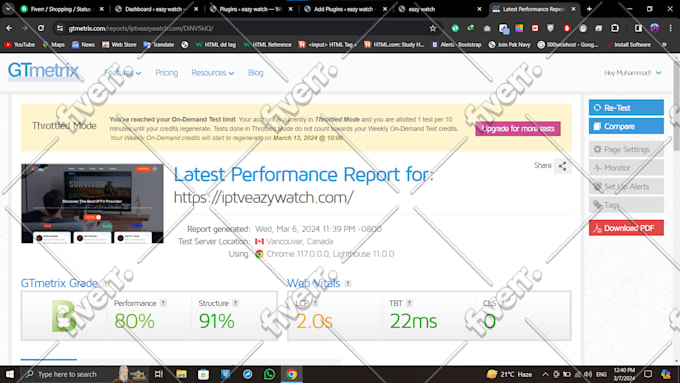Open the notification center icon
This screenshot has height=383, width=680.
click(648, 374)
